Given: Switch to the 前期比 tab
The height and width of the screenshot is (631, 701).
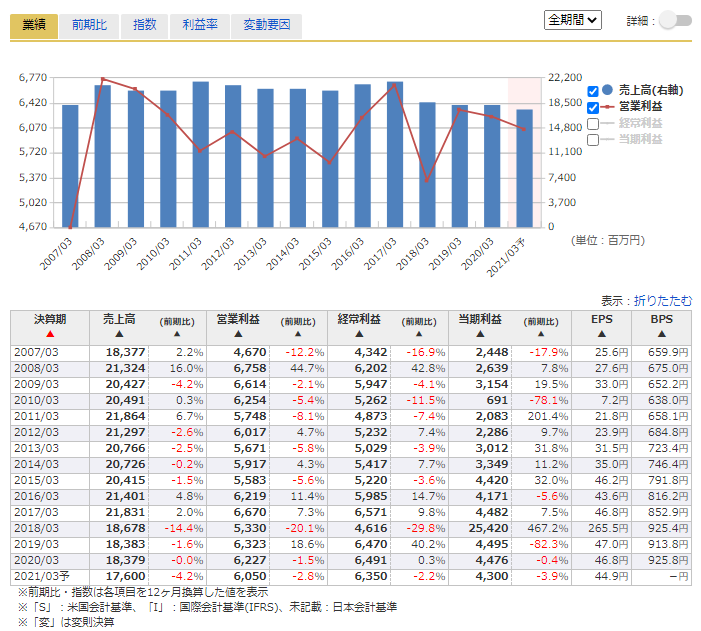Looking at the screenshot, I should point(89,25).
